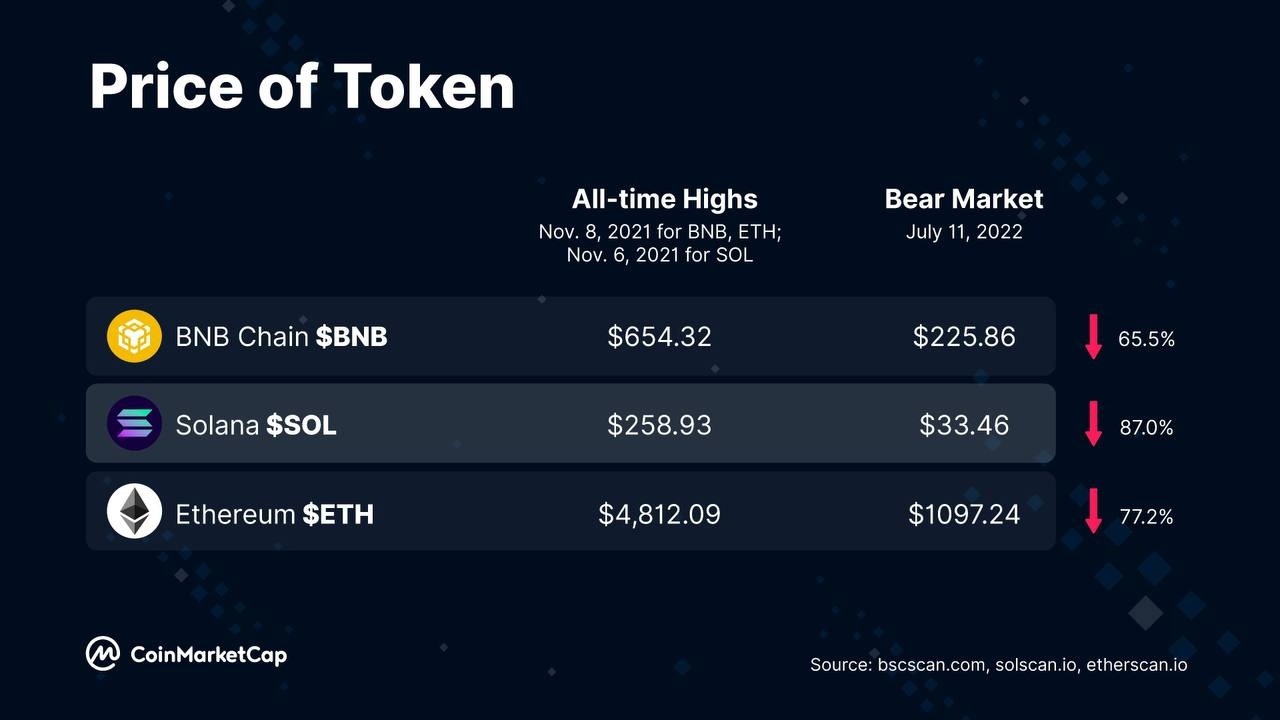Select the Bear Market column header
Viewport: 1280px width, 720px height.
(964, 199)
